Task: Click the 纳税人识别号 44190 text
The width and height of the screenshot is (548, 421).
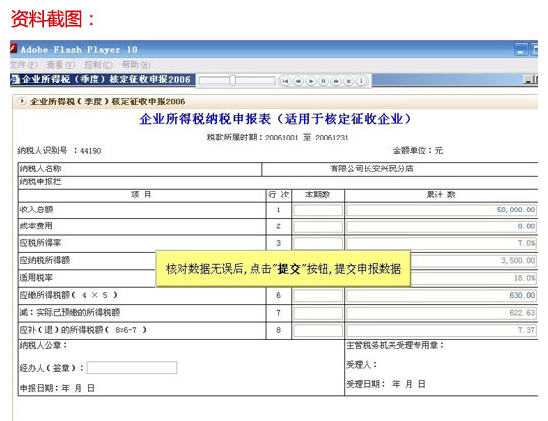Action: [x=59, y=151]
